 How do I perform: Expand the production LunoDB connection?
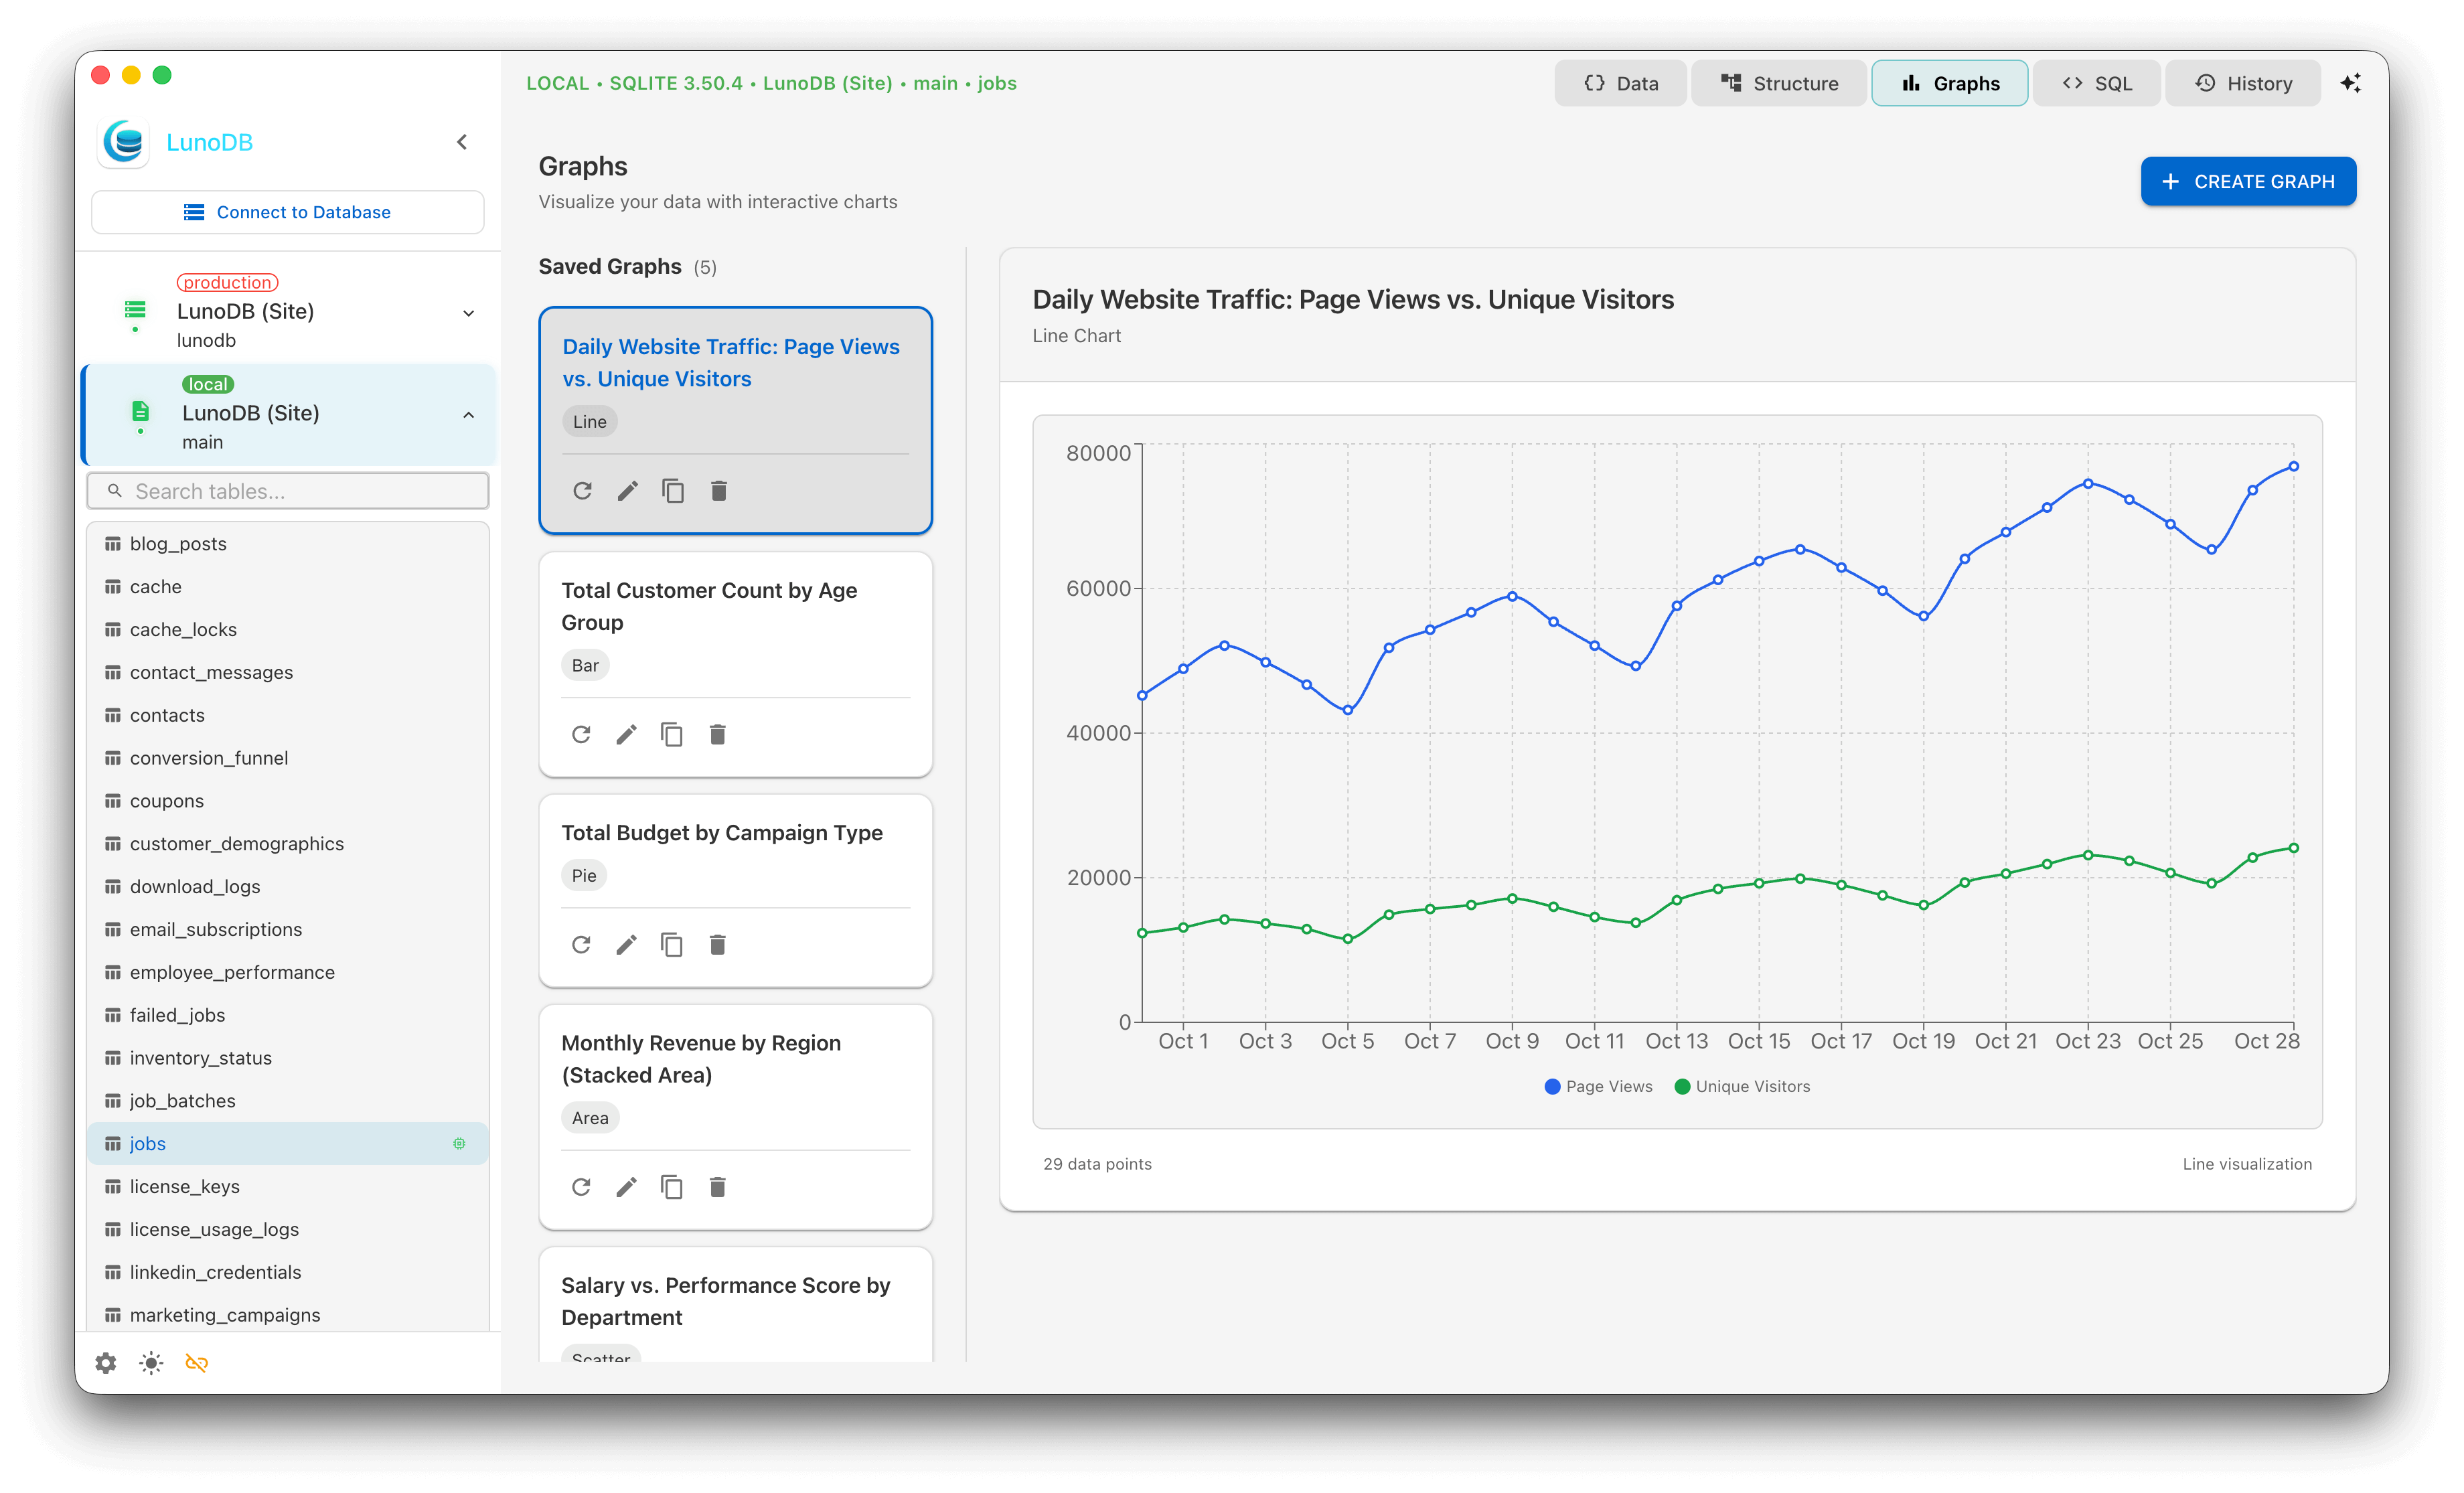[468, 313]
